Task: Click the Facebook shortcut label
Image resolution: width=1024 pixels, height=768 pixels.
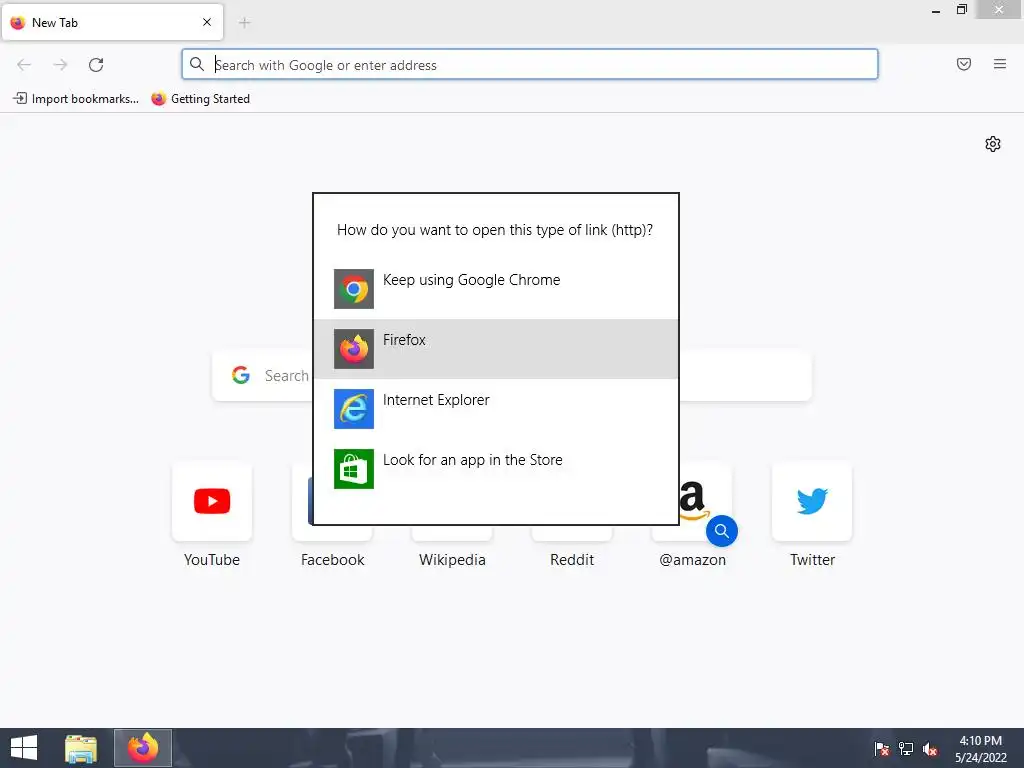Action: point(332,560)
